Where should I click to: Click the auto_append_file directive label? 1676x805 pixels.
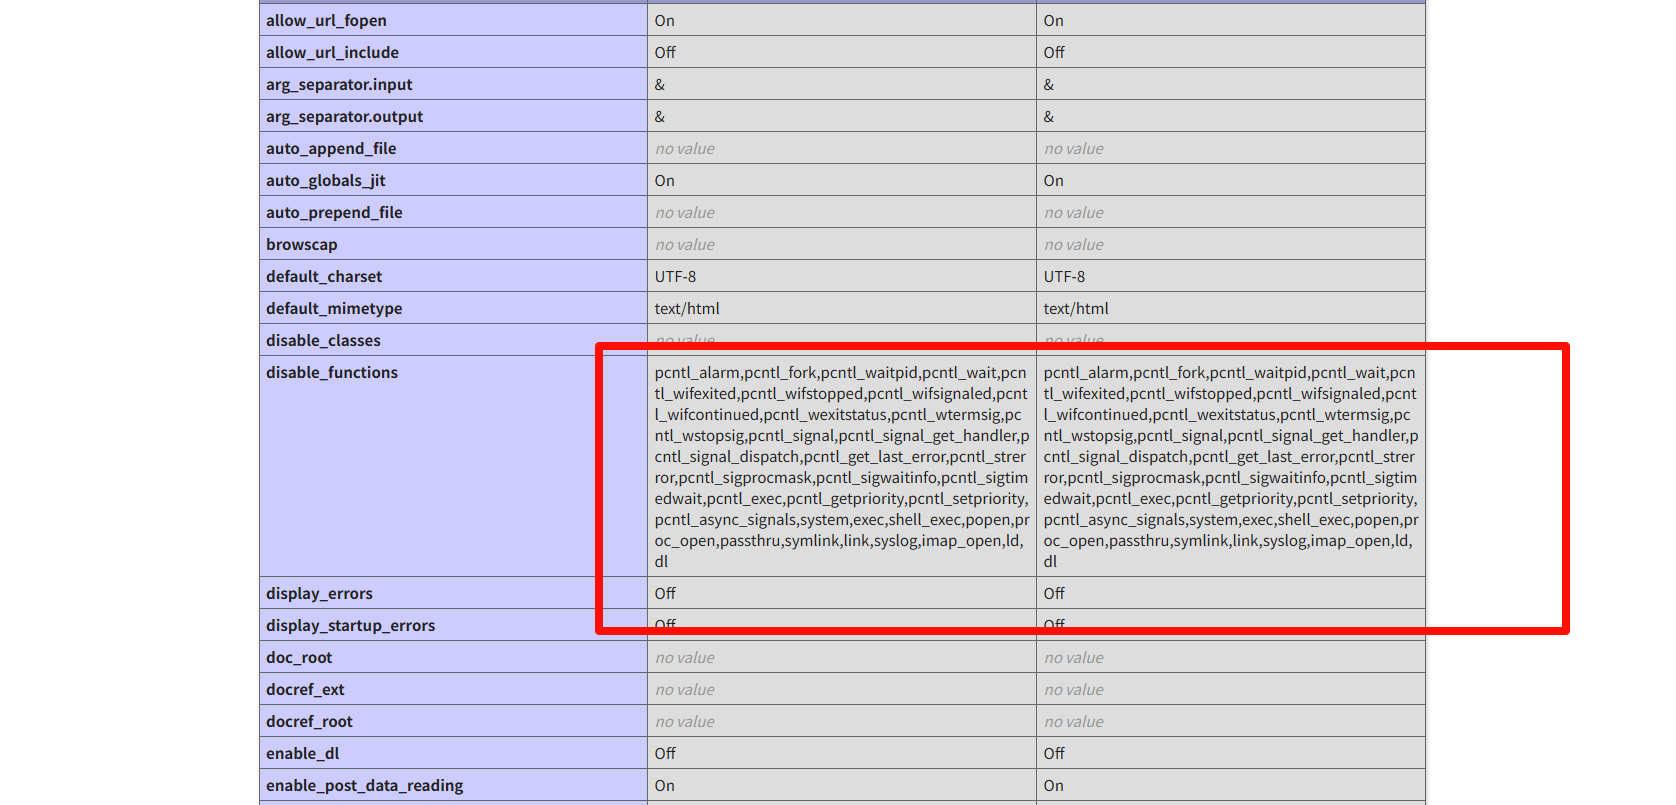click(331, 149)
